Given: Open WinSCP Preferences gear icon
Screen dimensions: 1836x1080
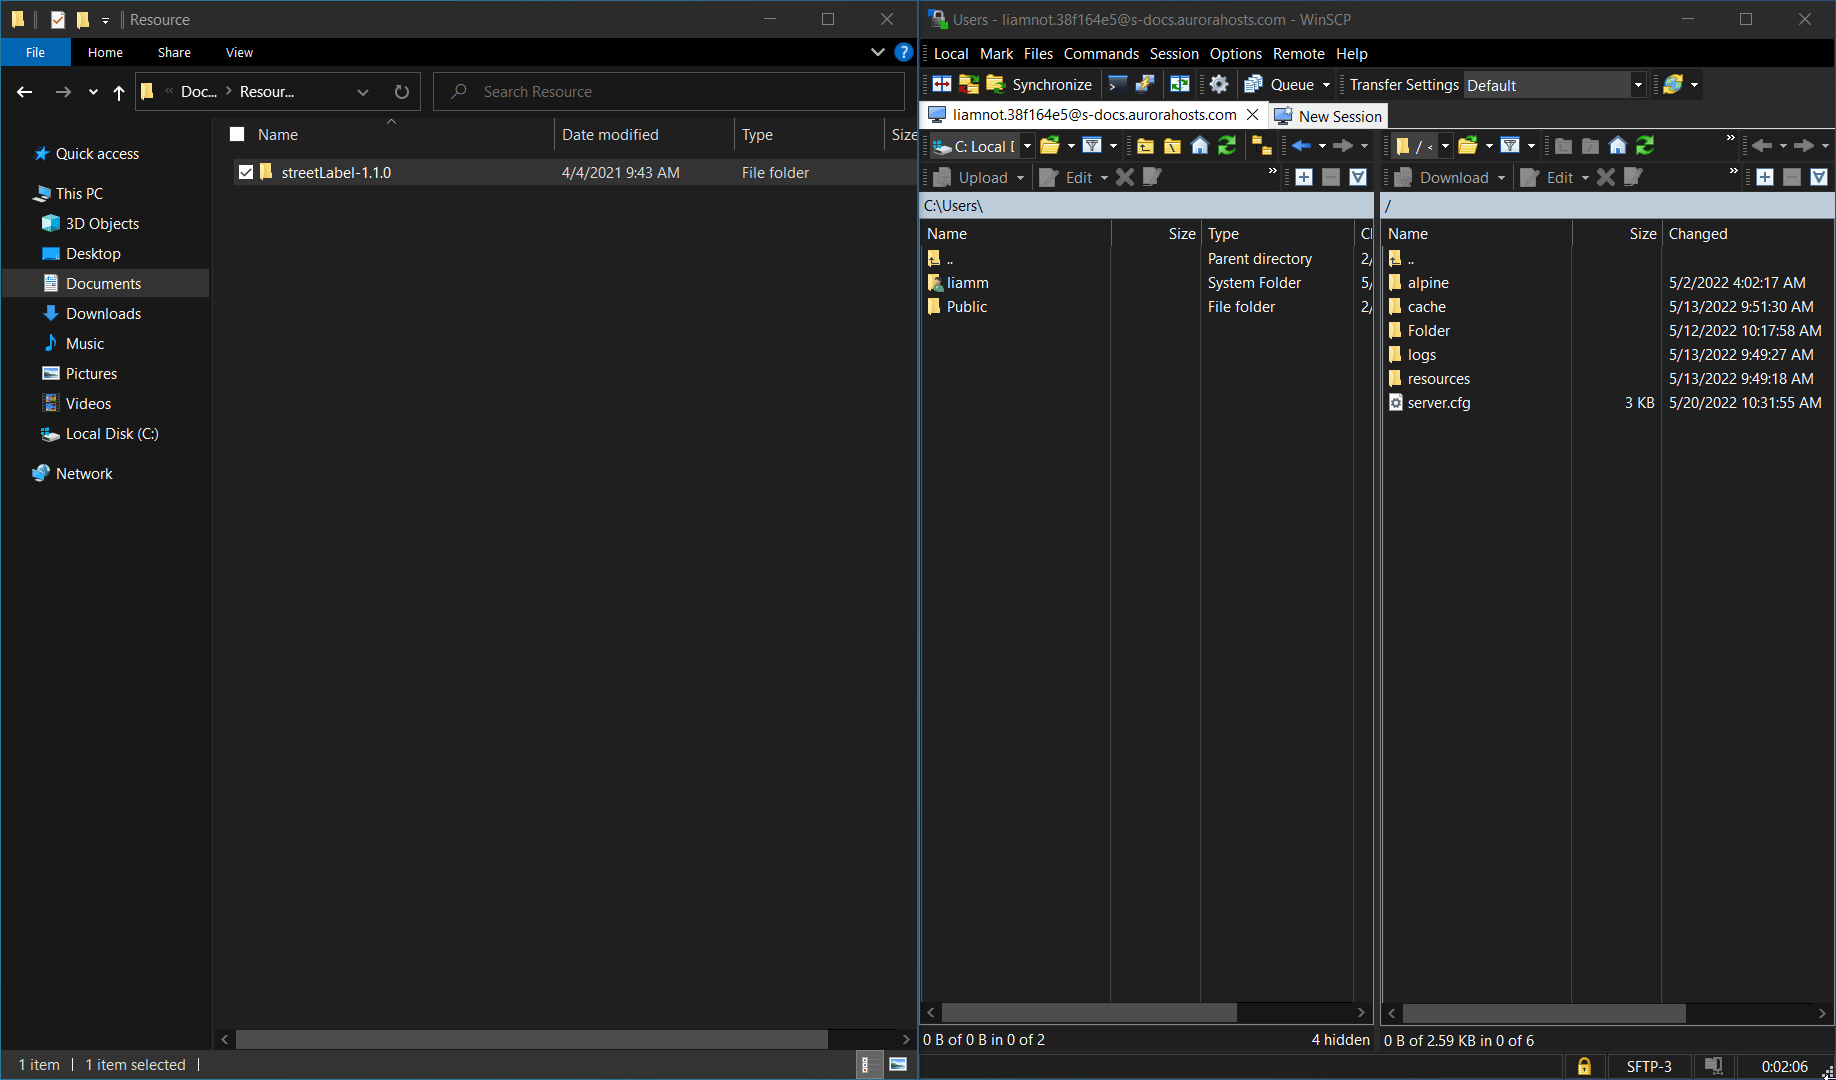Looking at the screenshot, I should (1218, 85).
